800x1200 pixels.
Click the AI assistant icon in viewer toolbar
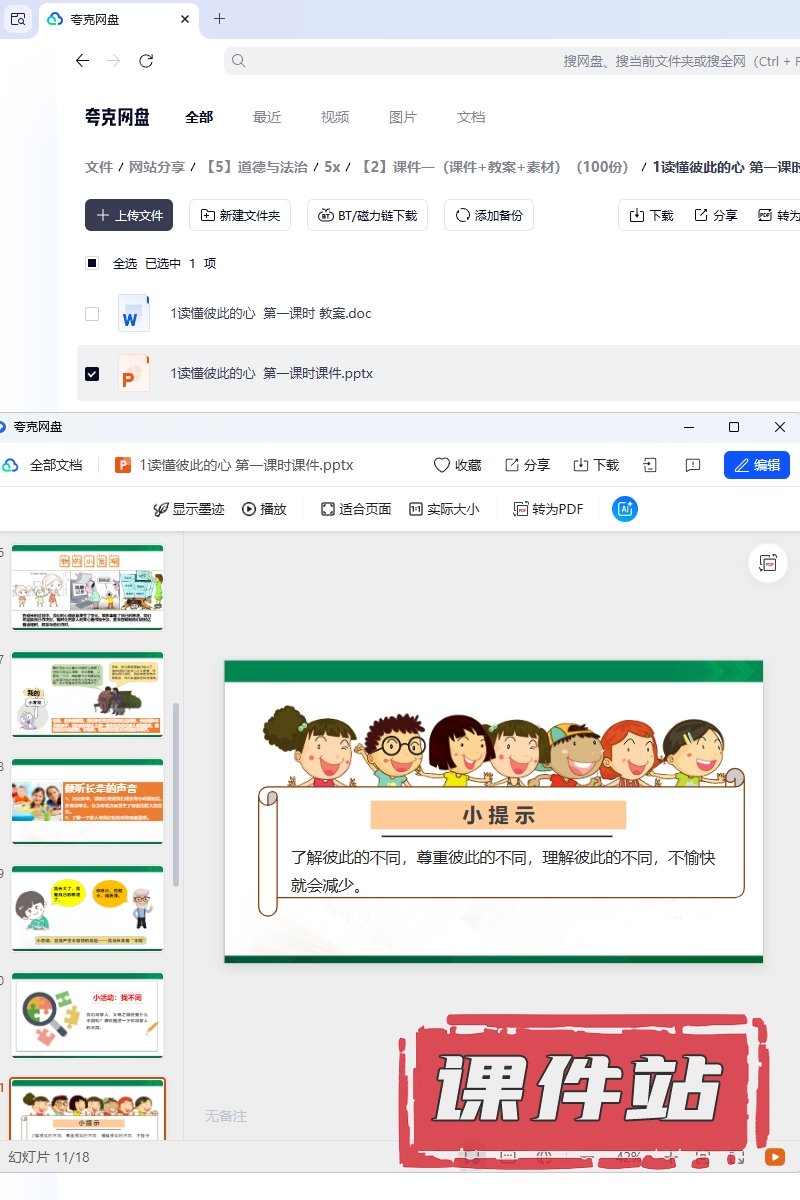(x=625, y=509)
